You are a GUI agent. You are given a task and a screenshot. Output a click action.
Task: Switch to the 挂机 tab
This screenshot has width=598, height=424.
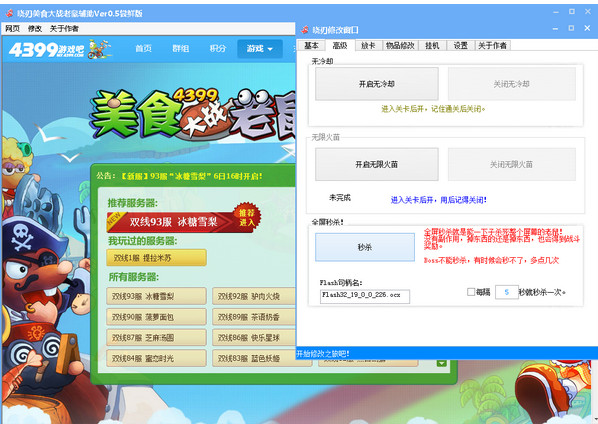(x=432, y=45)
